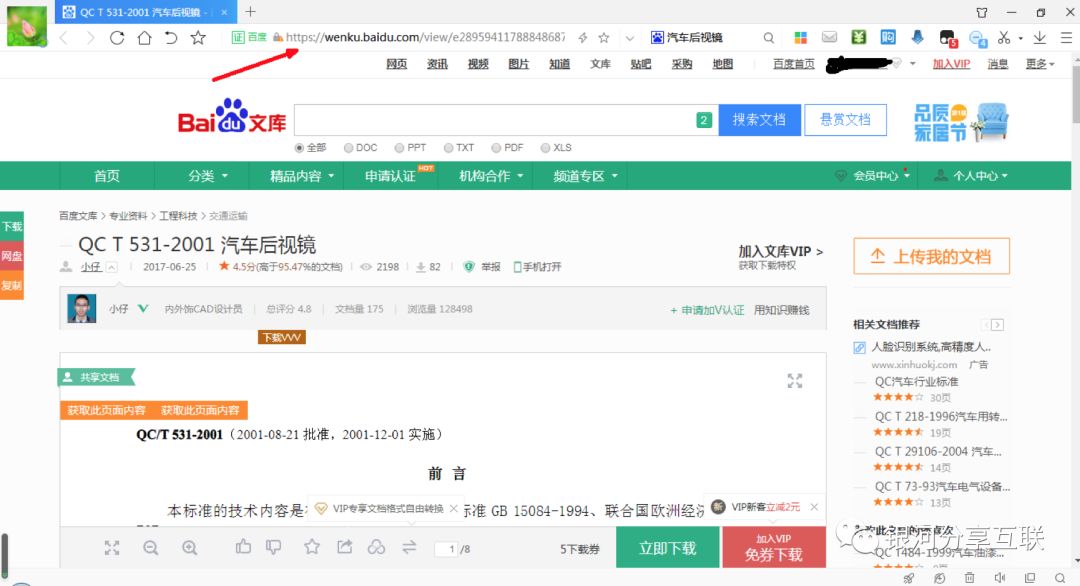Image resolution: width=1080 pixels, height=586 pixels.
Task: Click the browser address bar URL
Action: click(425, 37)
